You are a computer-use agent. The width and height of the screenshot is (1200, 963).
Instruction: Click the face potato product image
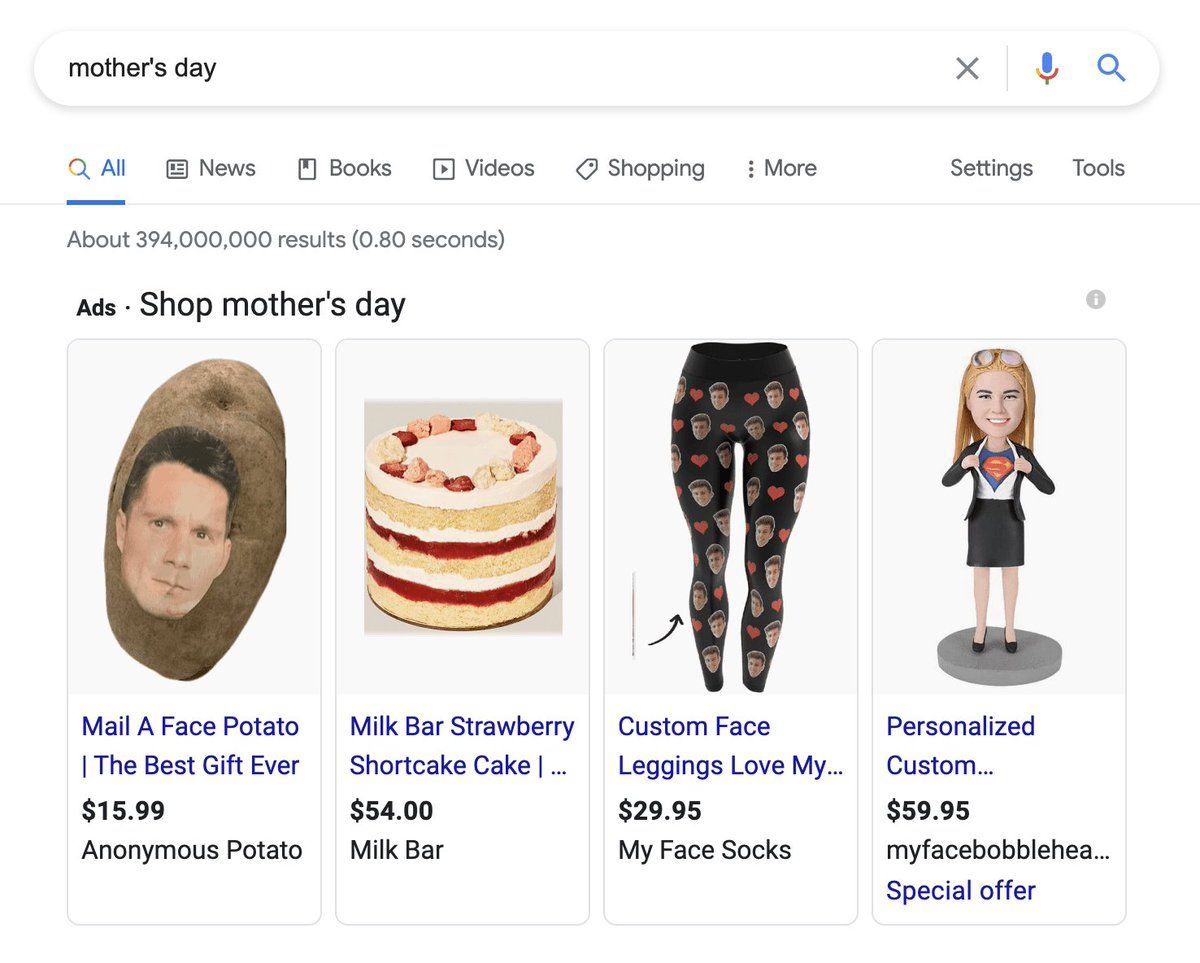[x=195, y=518]
